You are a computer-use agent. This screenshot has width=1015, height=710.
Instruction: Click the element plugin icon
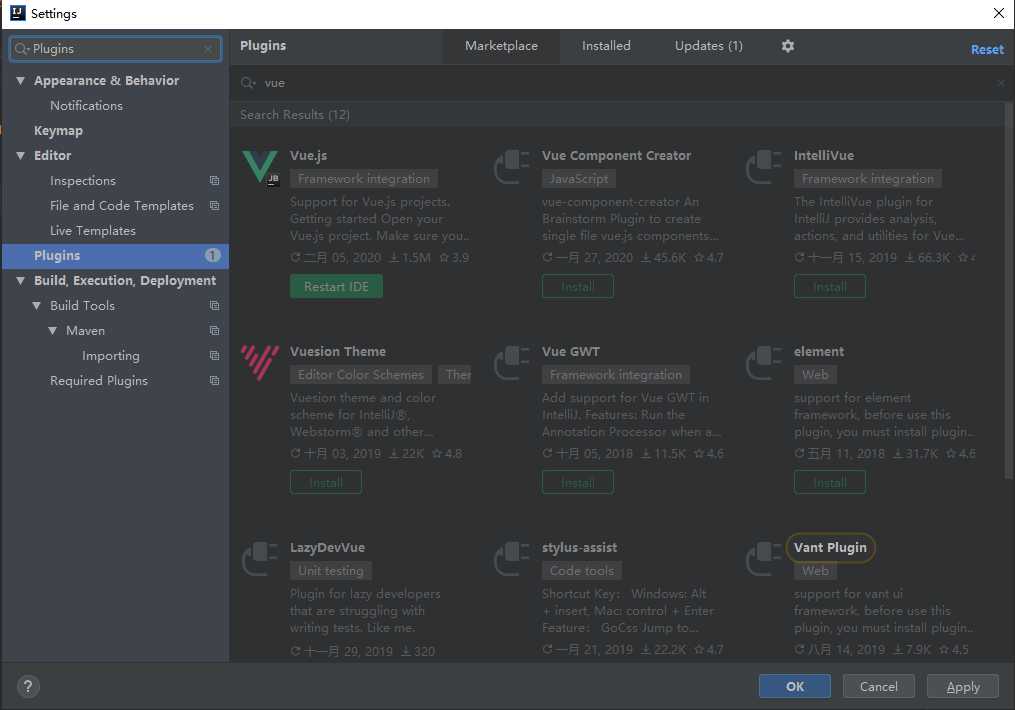[x=764, y=362]
